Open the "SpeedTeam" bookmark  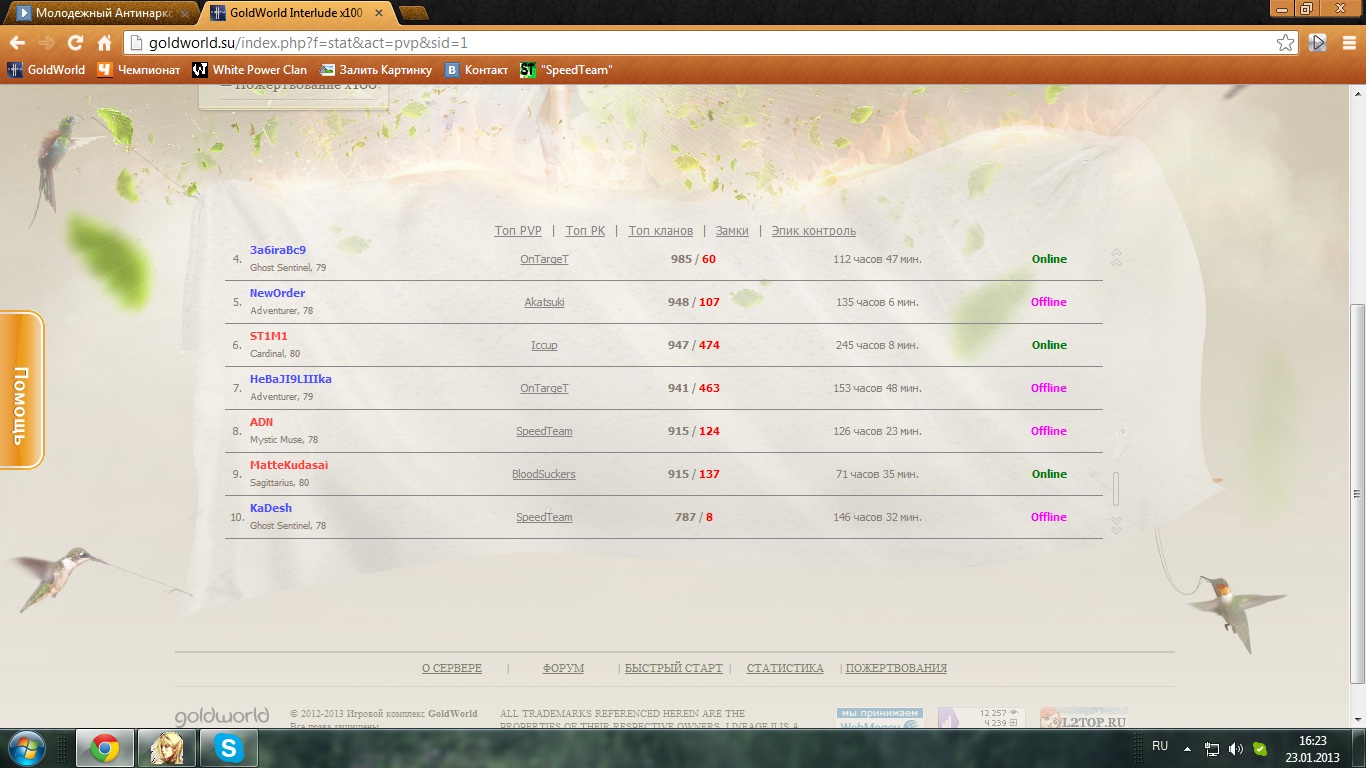[566, 70]
